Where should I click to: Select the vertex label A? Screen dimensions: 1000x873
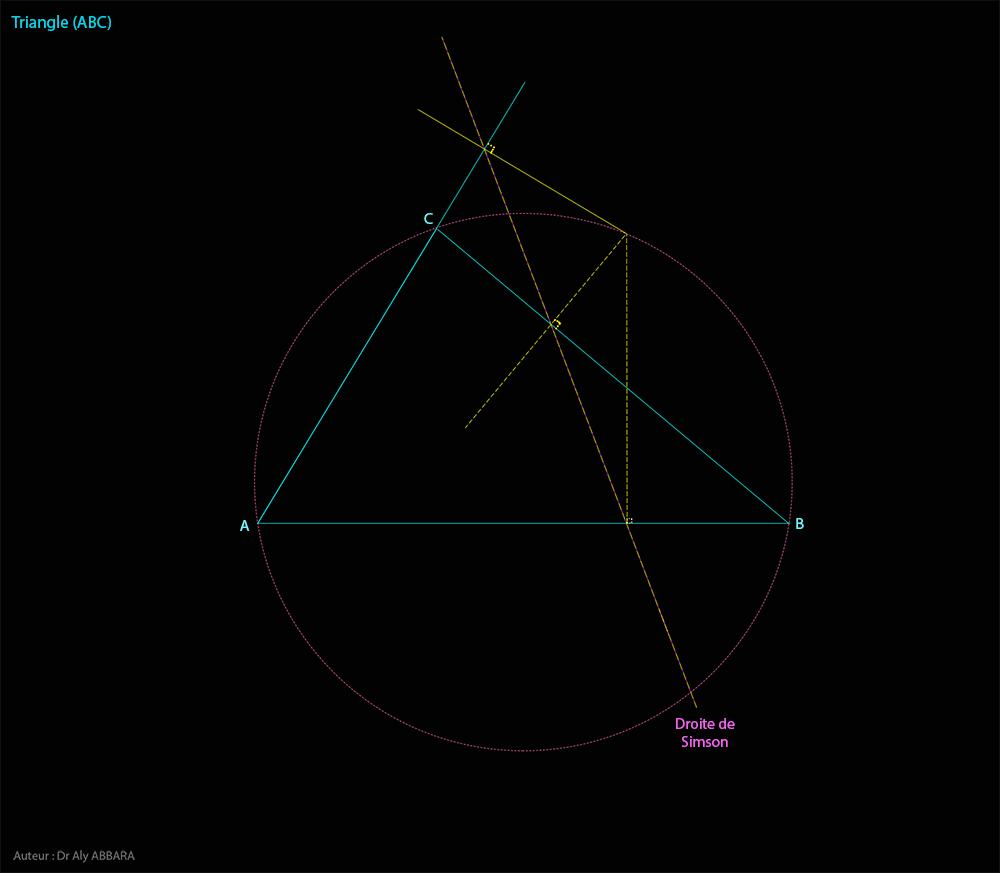[244, 526]
